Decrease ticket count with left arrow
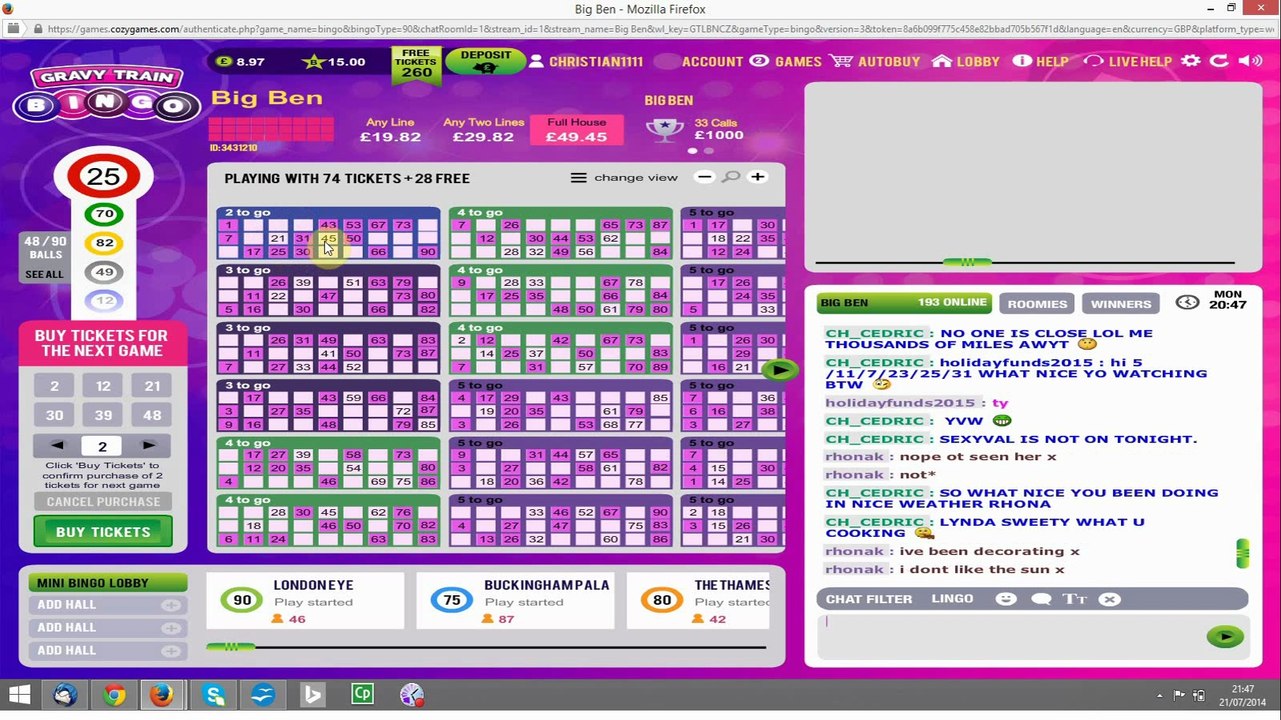1281x720 pixels. point(57,446)
